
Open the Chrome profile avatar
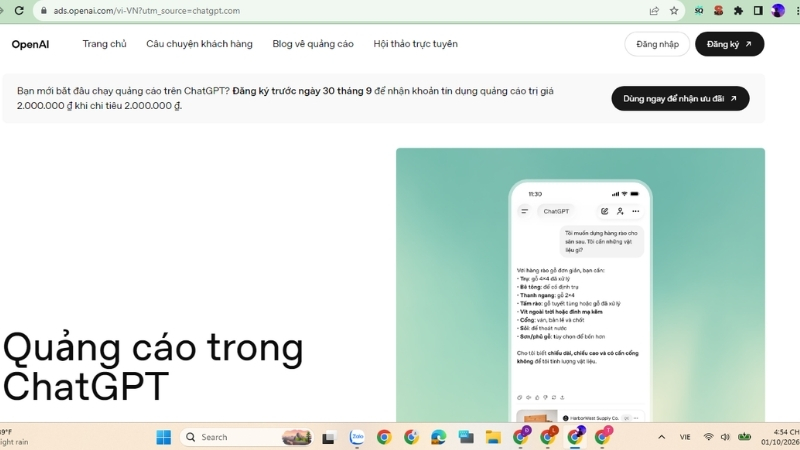coord(778,11)
